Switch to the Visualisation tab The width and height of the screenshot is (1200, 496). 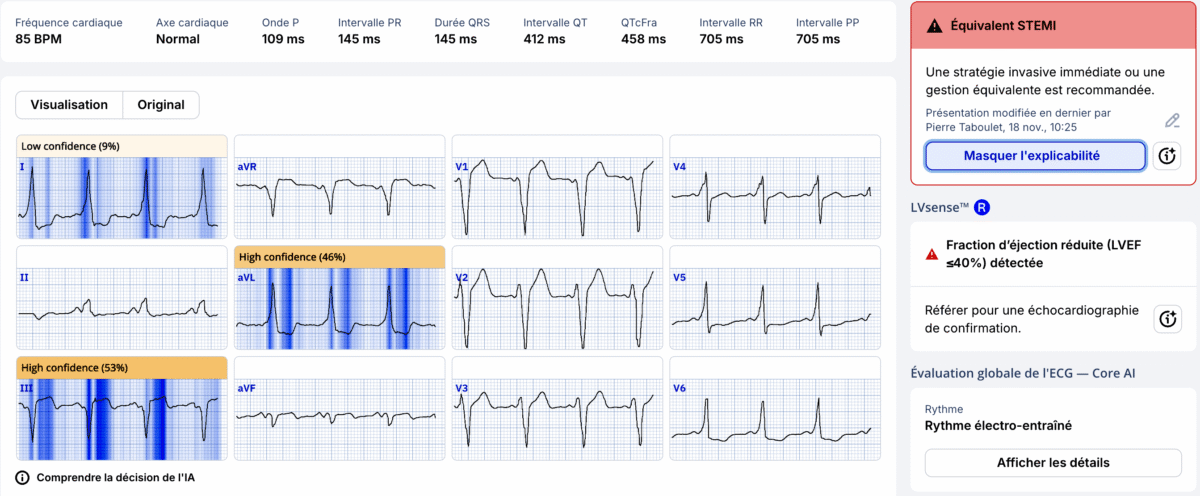69,105
